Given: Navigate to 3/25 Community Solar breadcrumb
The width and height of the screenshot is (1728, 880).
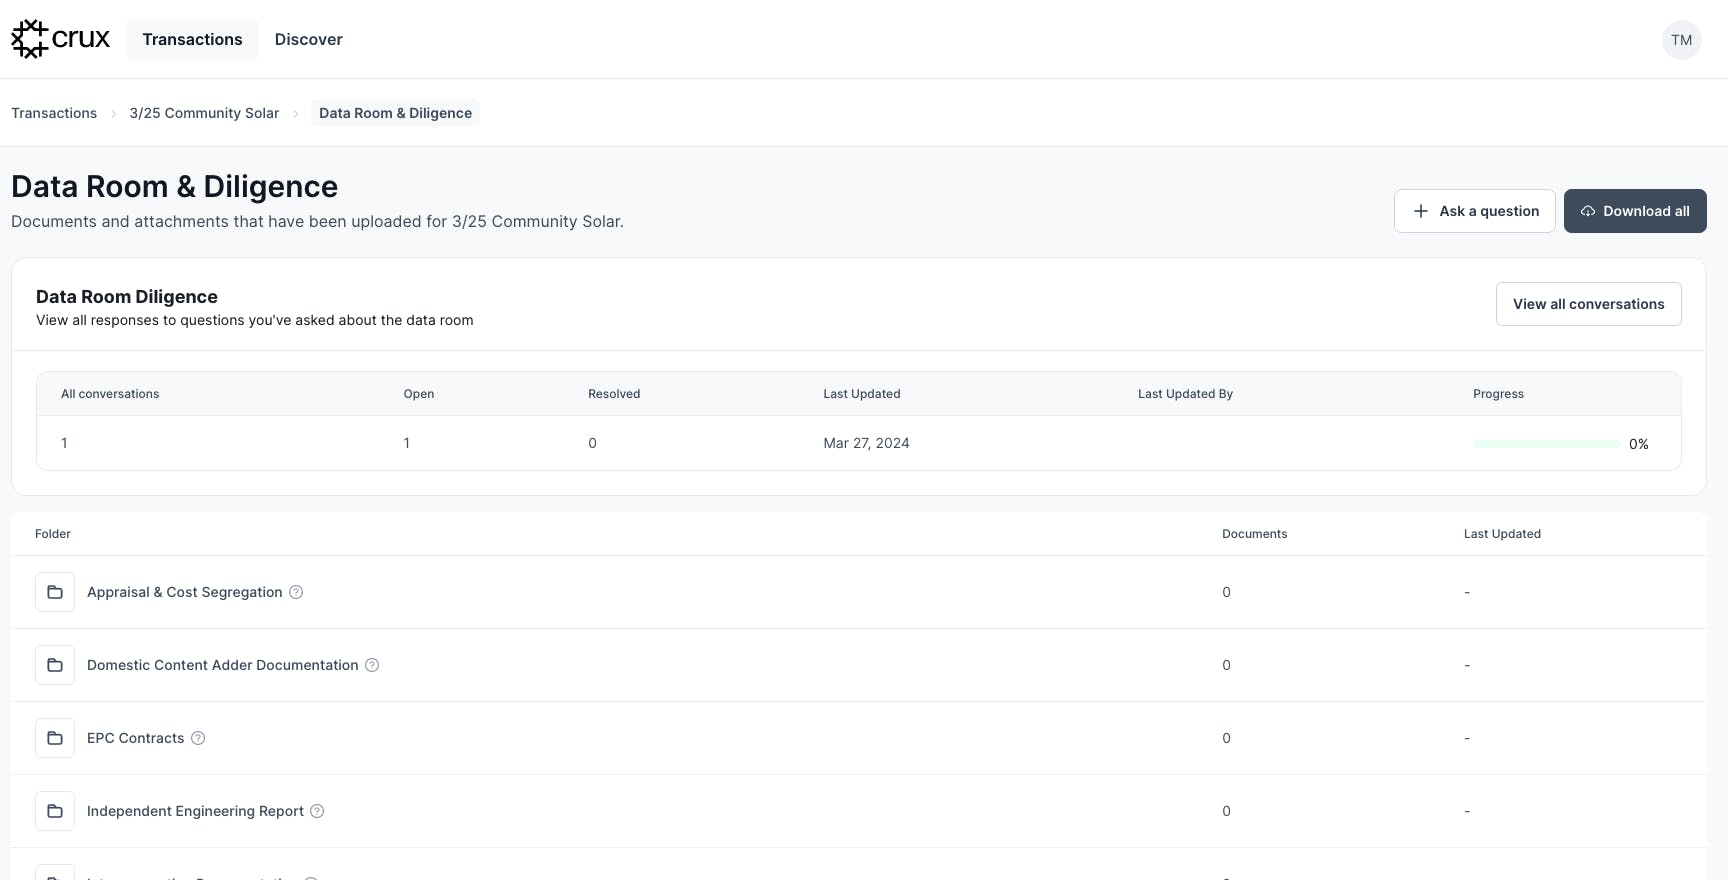Looking at the screenshot, I should tap(204, 113).
